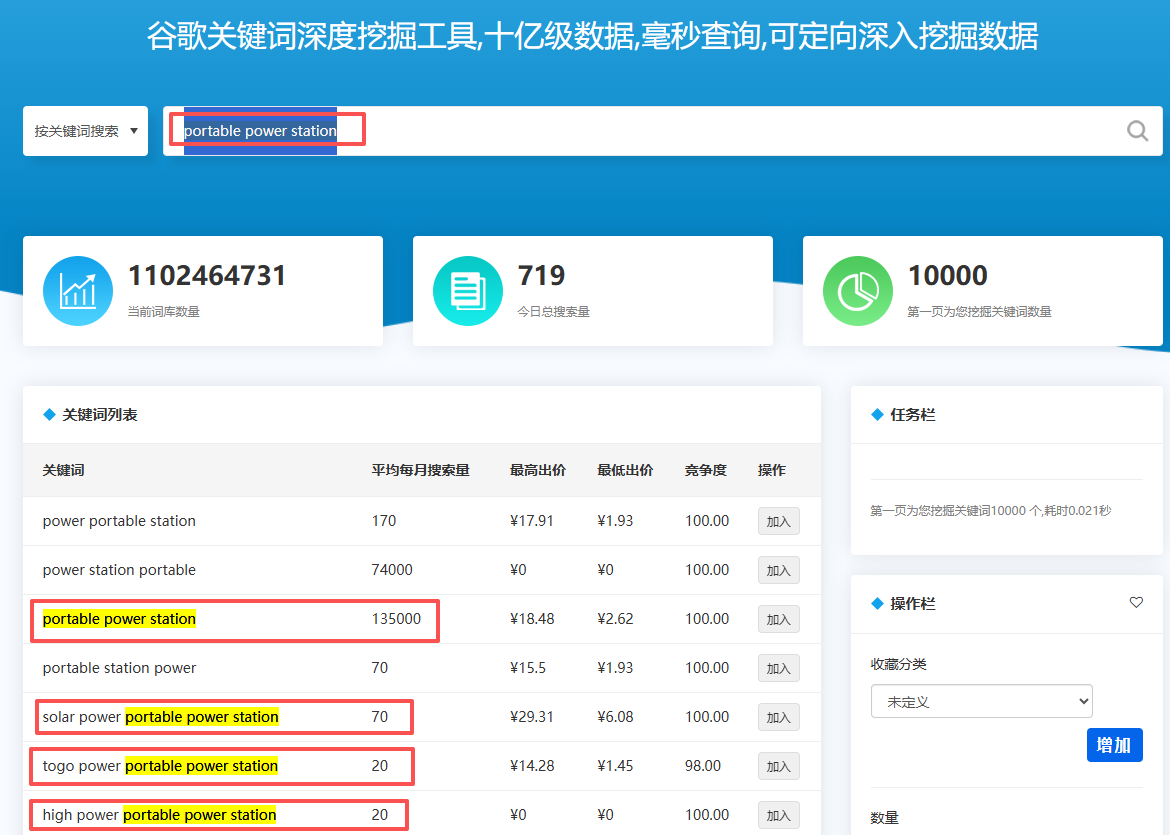Select the high power portable power station keyword
Viewport: 1170px width, 835px height.
159,815
